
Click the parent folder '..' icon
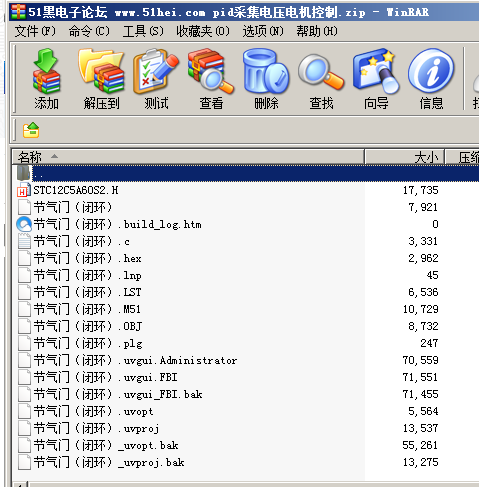tap(23, 173)
